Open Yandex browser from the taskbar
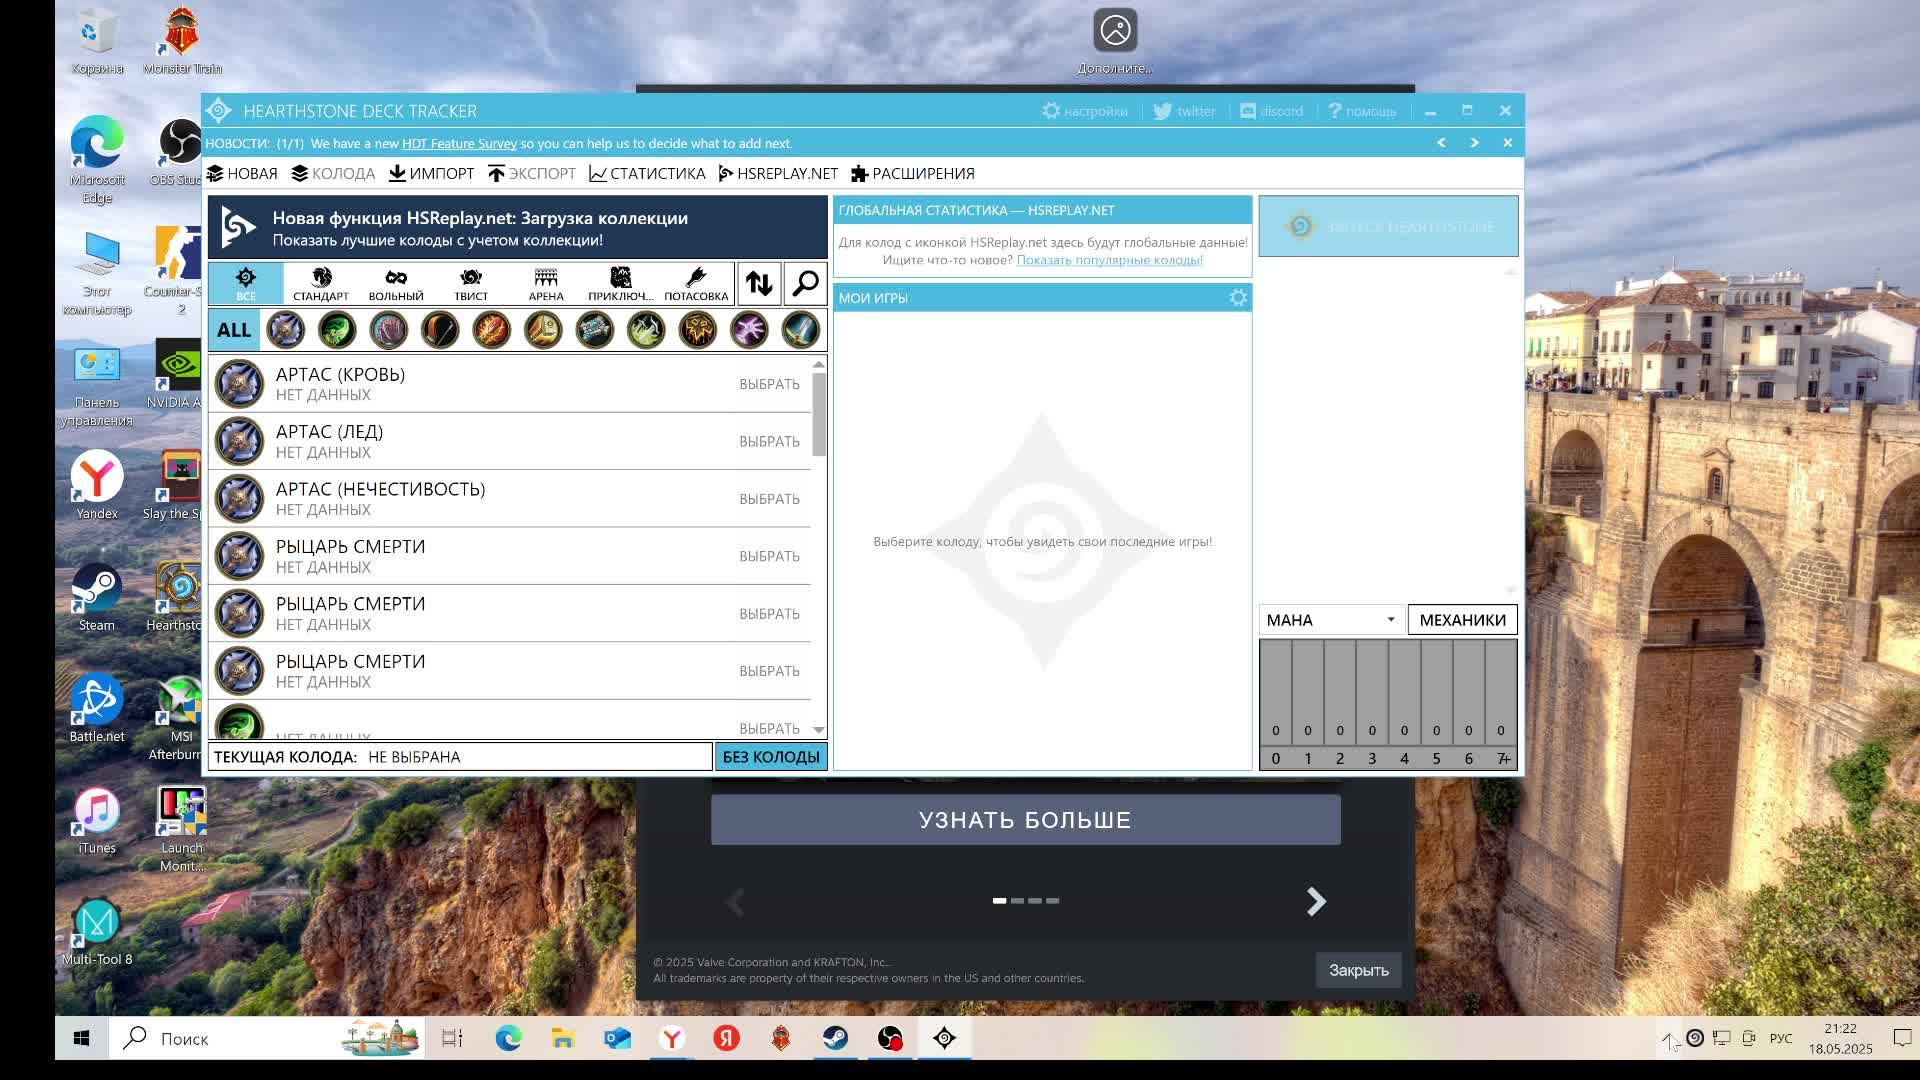 click(x=672, y=1039)
